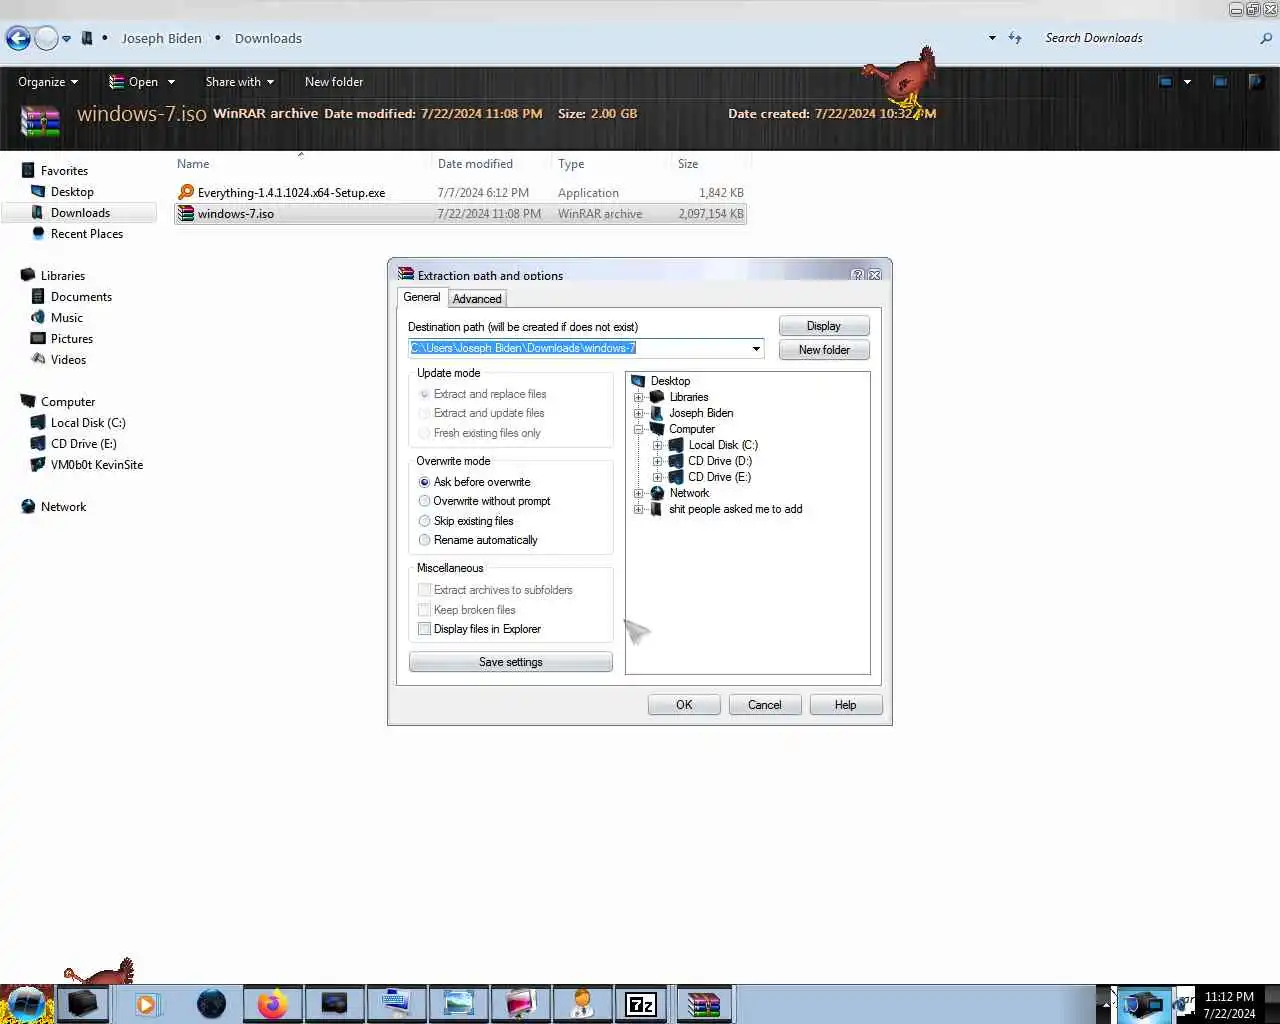Image resolution: width=1280 pixels, height=1024 pixels.
Task: Confirm extraction with OK button
Action: [x=684, y=705]
